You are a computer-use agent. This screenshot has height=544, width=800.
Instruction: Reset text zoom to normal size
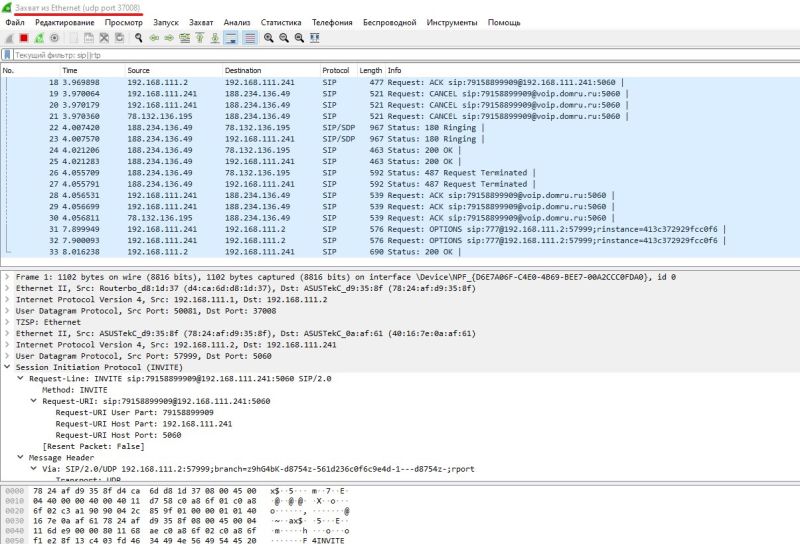pyautogui.click(x=299, y=38)
